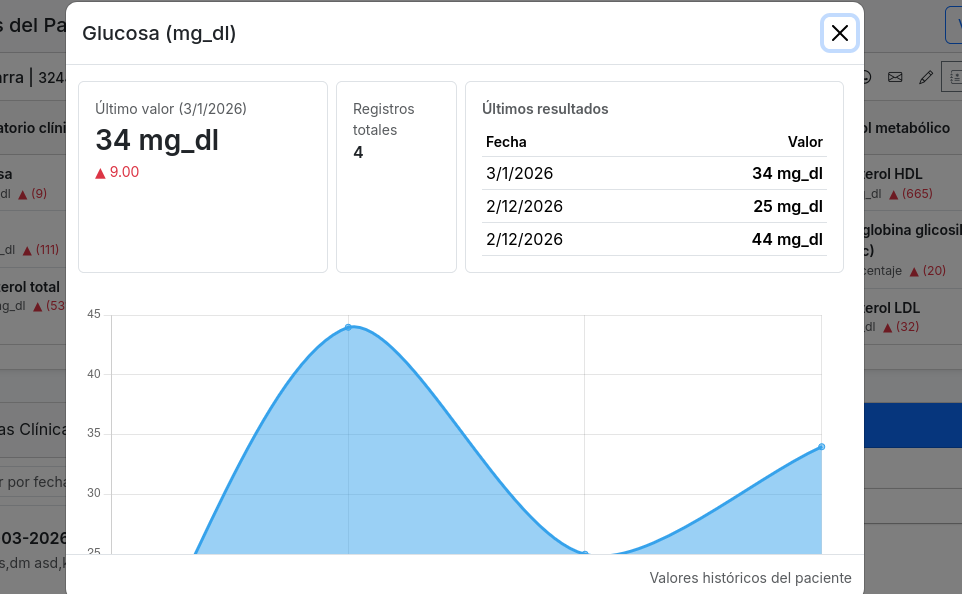
Task: Close the Glucosa chart dialog
Action: tap(839, 33)
